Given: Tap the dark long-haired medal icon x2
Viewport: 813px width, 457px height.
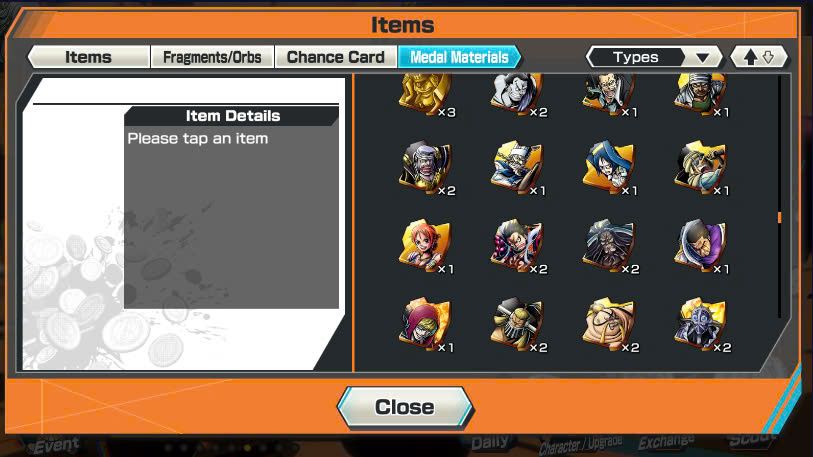Looking at the screenshot, I should click(x=609, y=246).
